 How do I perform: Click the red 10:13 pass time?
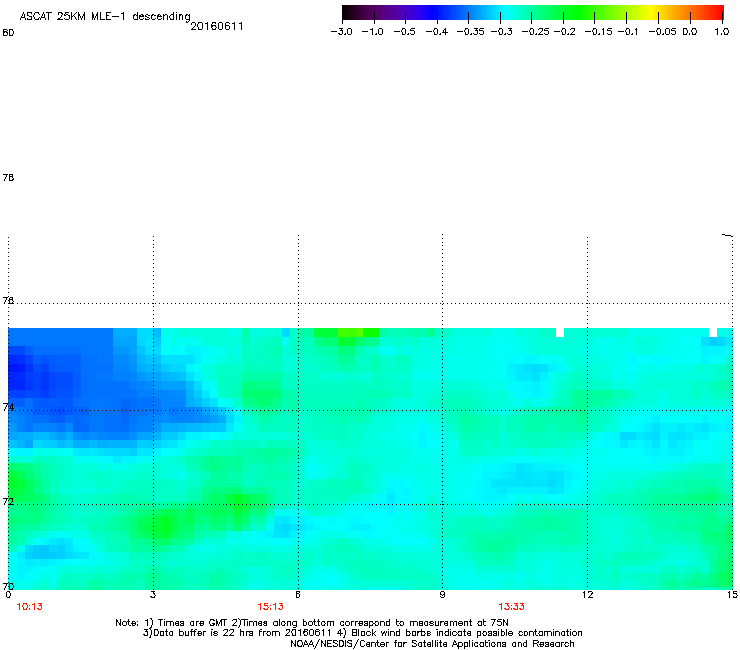click(x=29, y=607)
